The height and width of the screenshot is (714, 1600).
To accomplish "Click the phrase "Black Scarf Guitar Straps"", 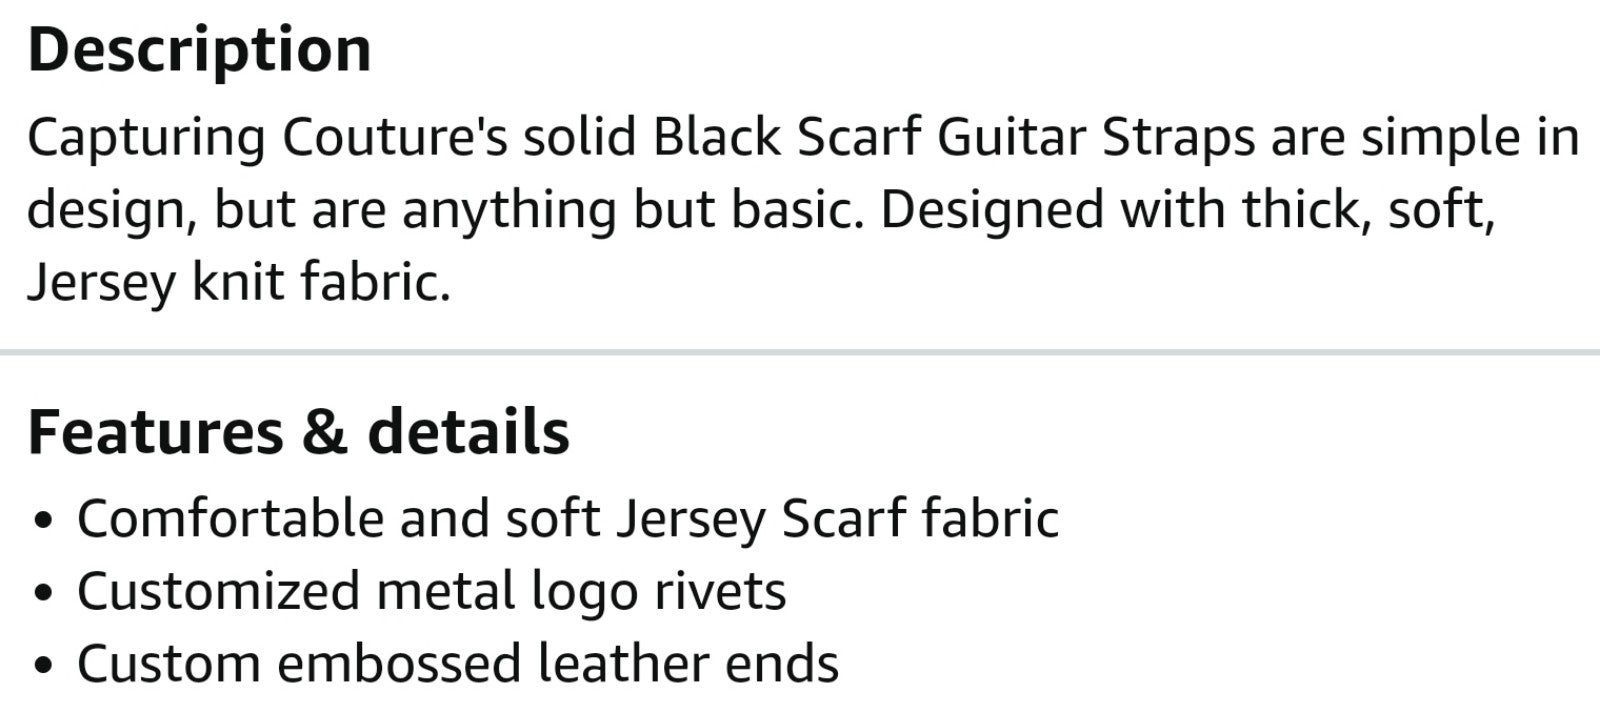I will [x=954, y=139].
